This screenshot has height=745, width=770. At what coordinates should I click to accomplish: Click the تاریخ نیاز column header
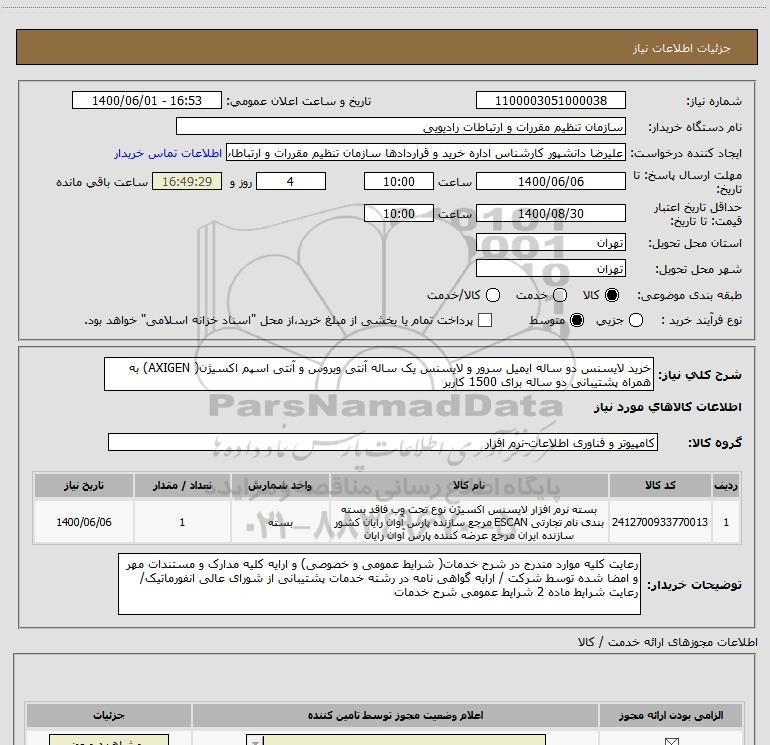coord(84,486)
